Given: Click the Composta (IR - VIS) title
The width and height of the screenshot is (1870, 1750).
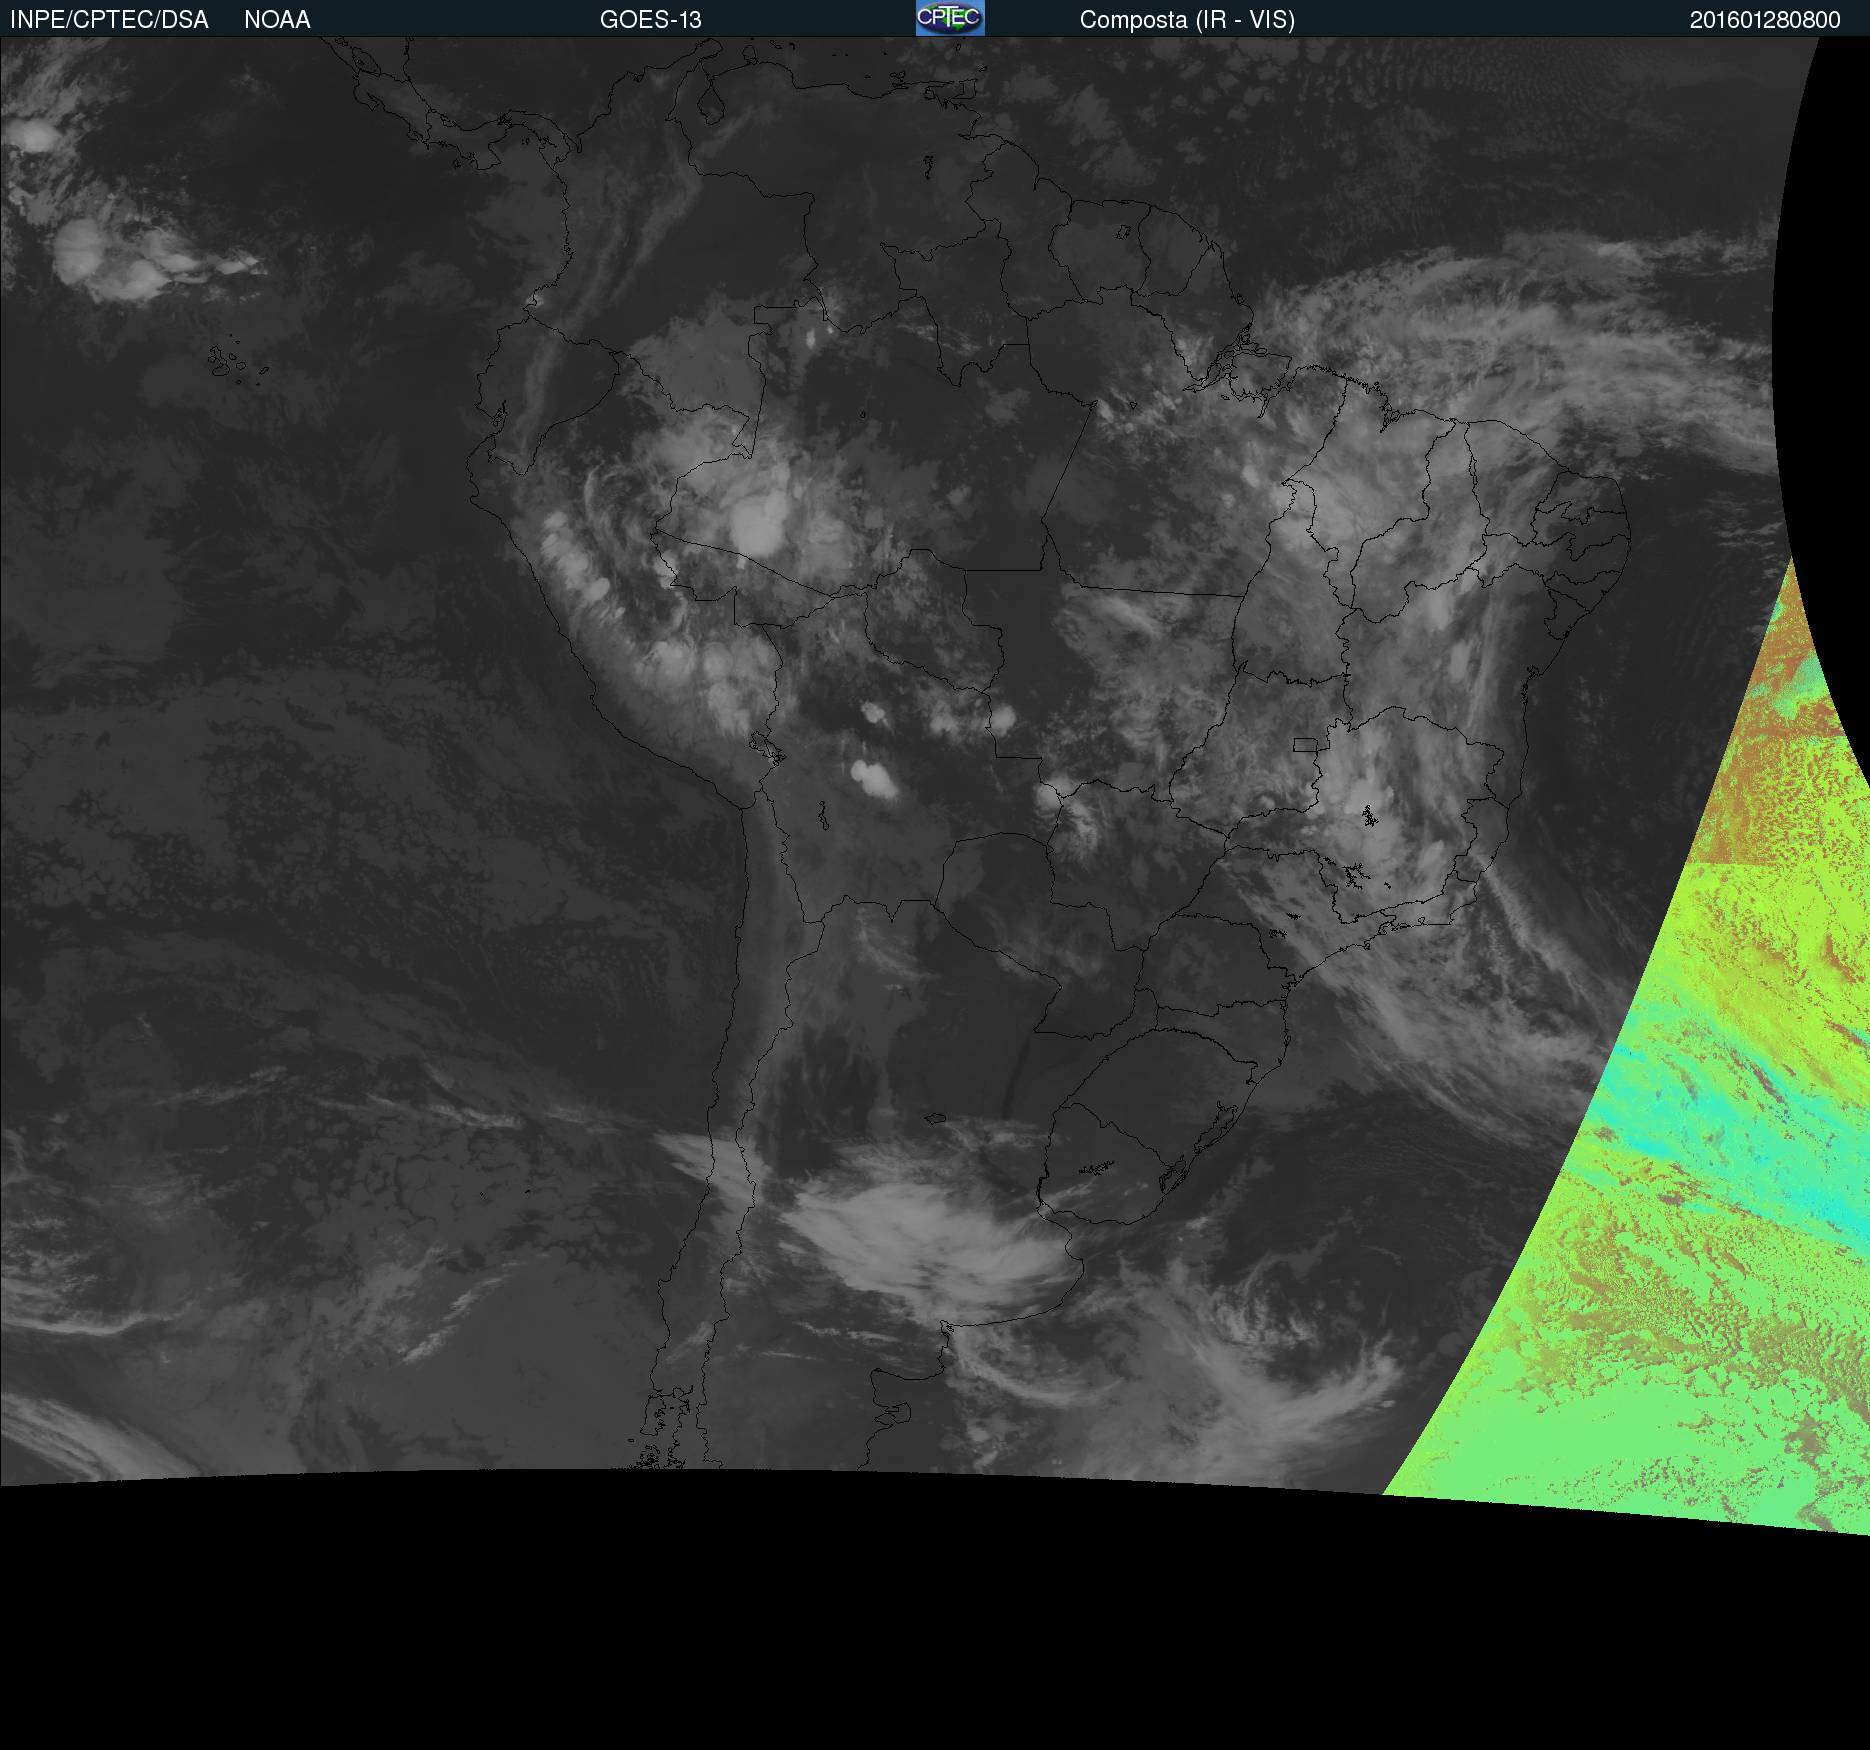Looking at the screenshot, I should click(x=1187, y=20).
